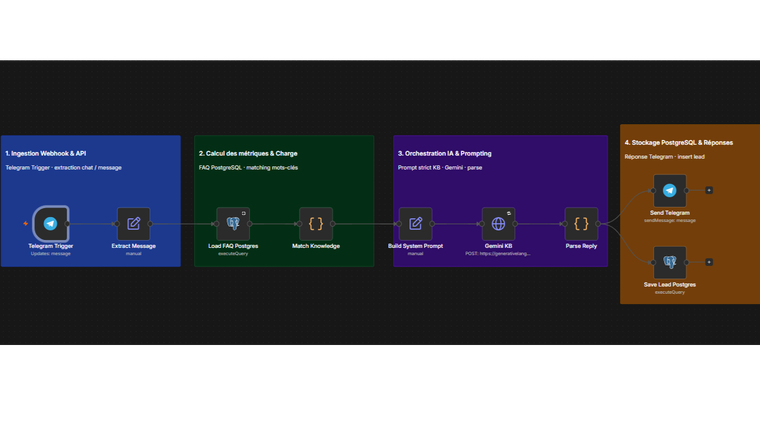Click the Parse Reply output connector
760x427 pixels.
click(598, 223)
